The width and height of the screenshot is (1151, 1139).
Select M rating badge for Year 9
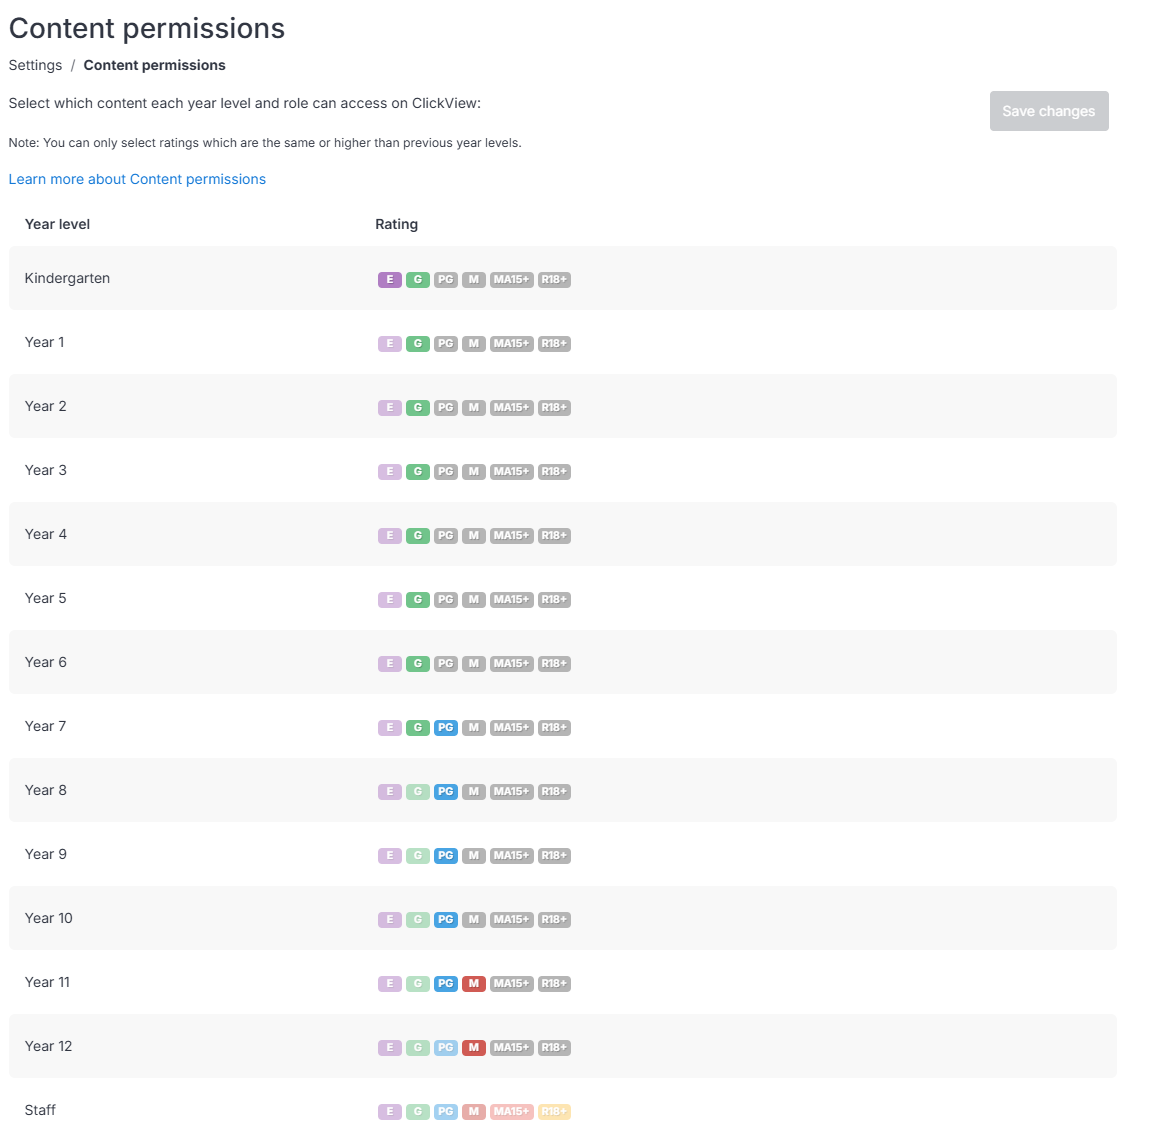[x=473, y=856]
